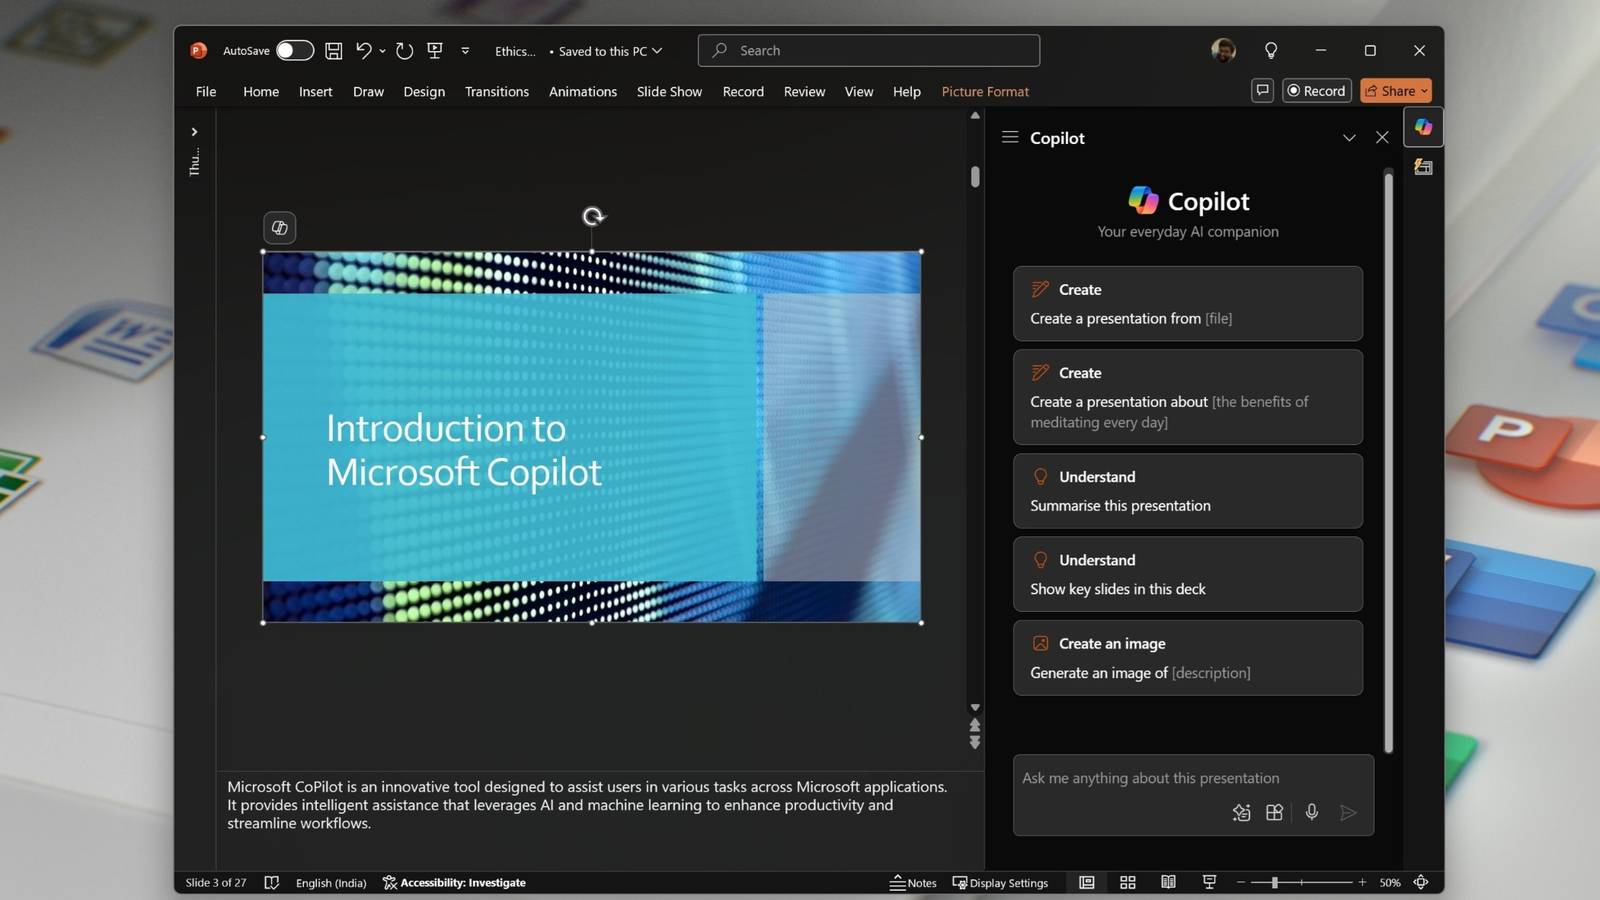
Task: Toggle the Notes pane in status bar
Action: 913,883
